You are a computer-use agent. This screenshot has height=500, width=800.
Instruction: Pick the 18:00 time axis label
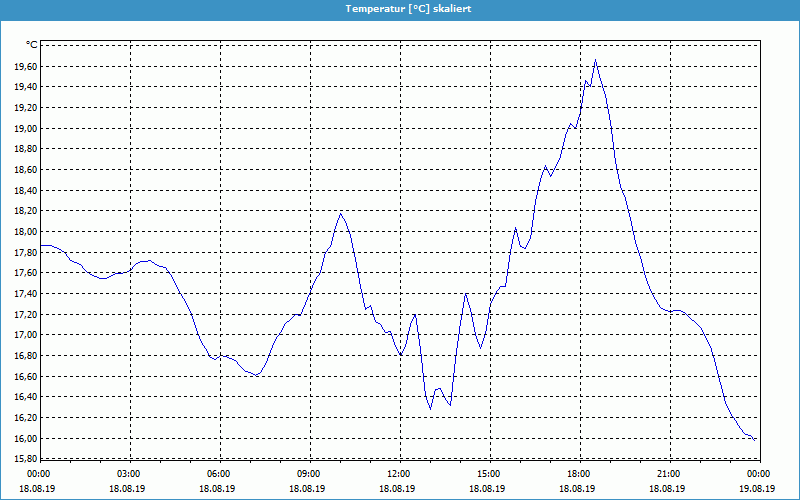click(x=579, y=473)
